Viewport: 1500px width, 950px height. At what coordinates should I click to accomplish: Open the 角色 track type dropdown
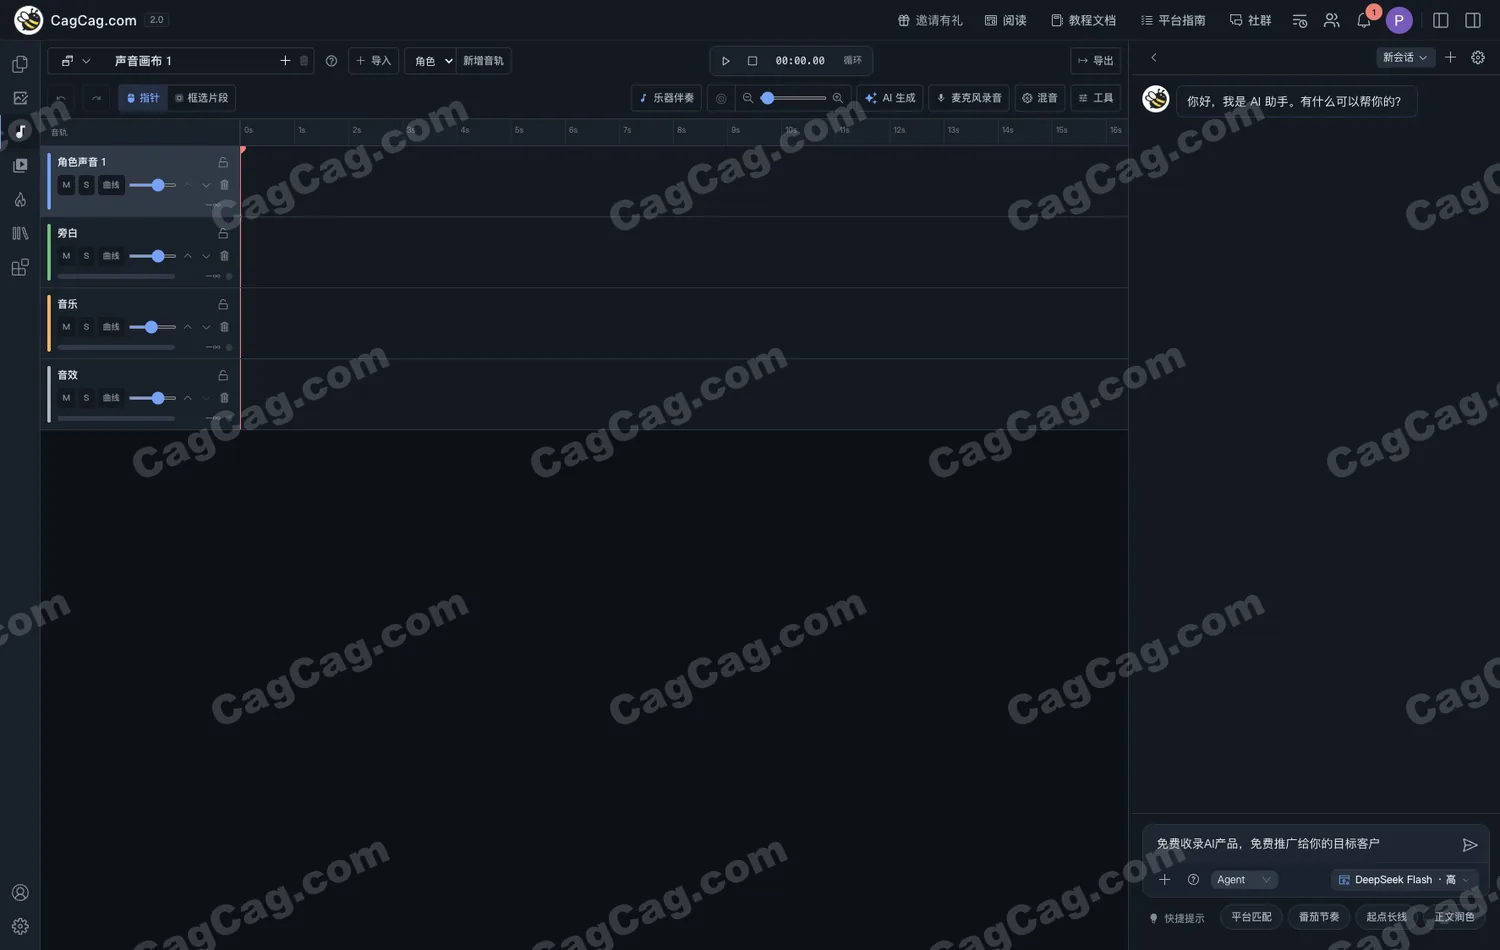point(431,61)
